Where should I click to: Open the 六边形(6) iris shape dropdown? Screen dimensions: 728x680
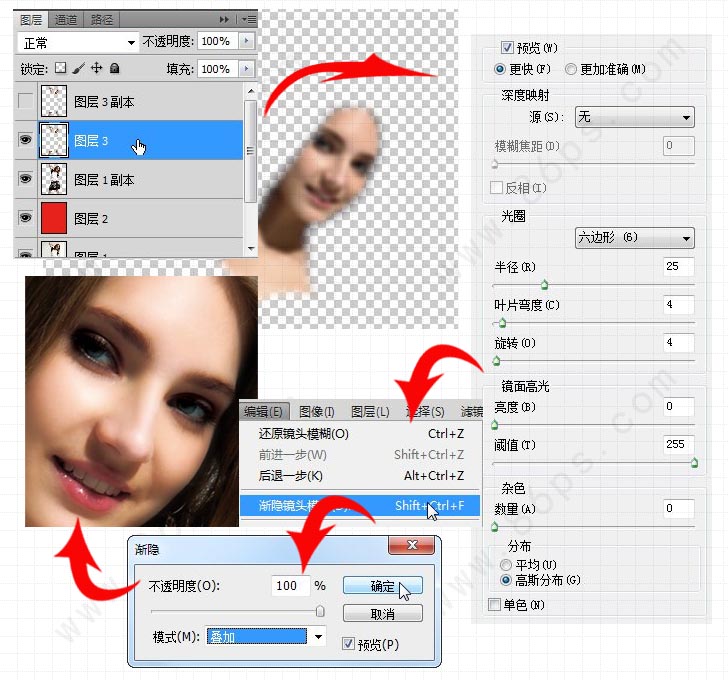point(634,238)
